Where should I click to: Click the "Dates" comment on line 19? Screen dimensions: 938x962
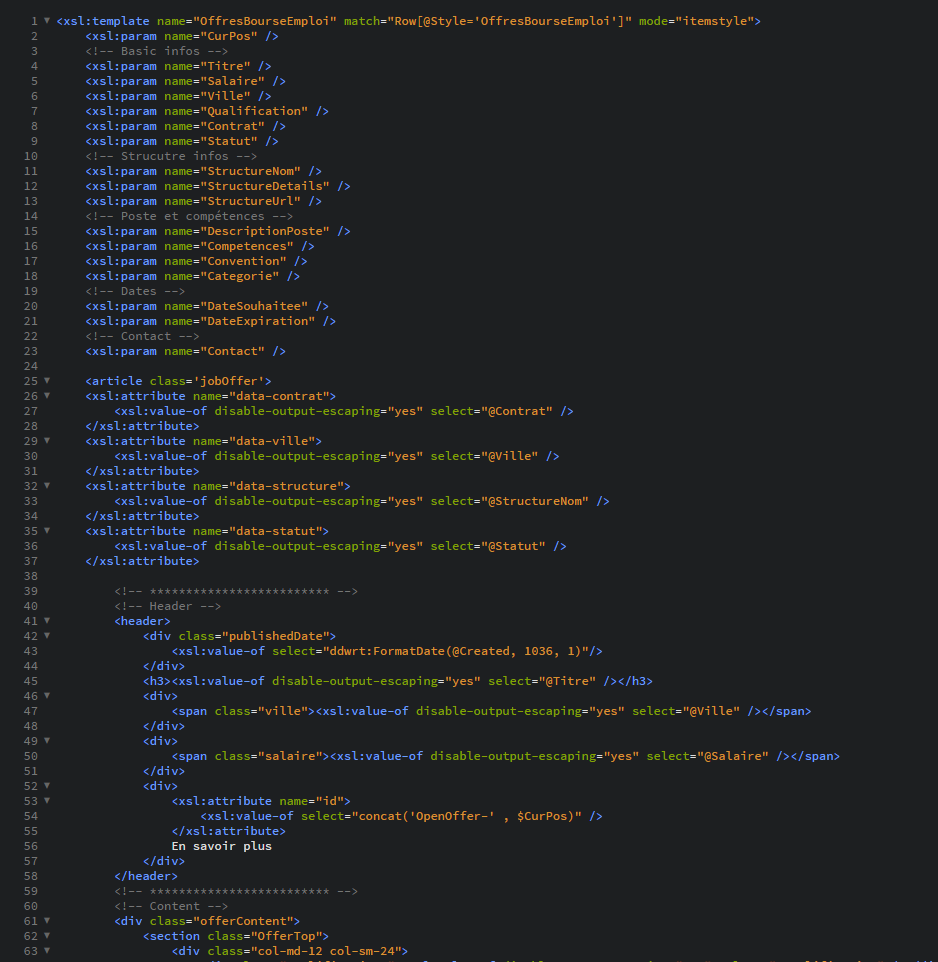coord(135,291)
